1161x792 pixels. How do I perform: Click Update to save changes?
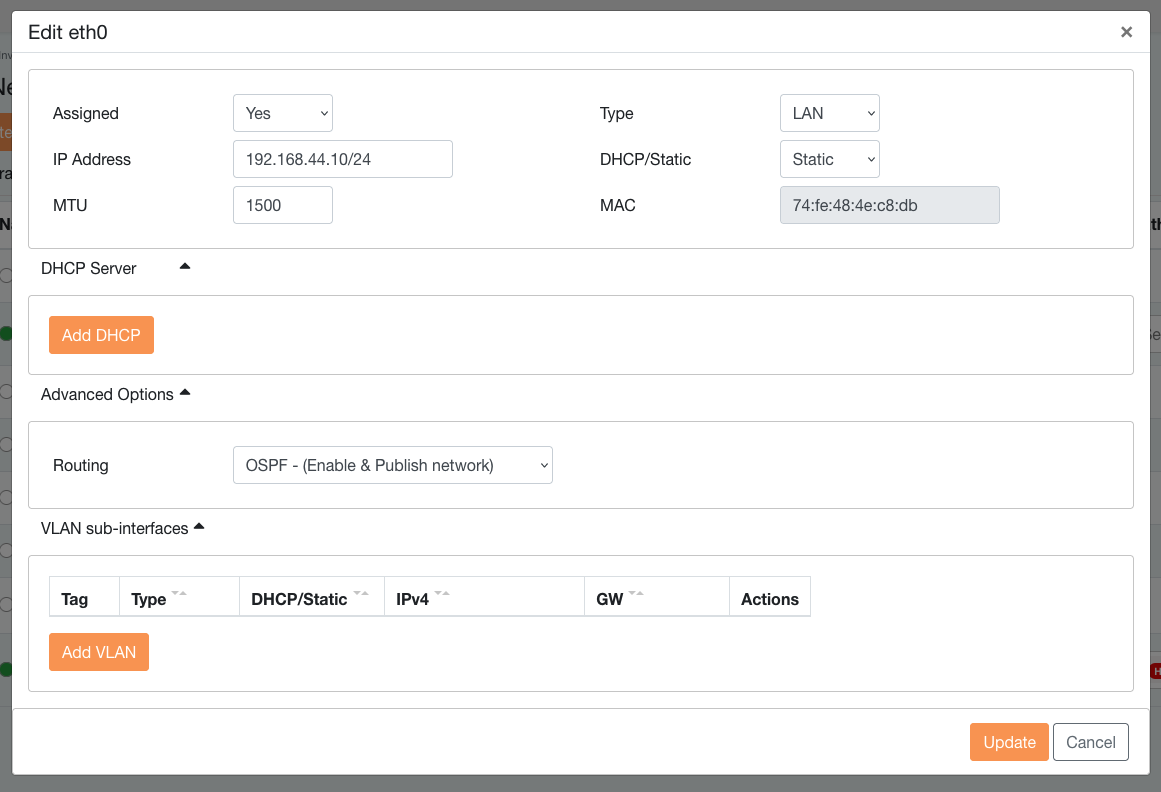point(1008,742)
